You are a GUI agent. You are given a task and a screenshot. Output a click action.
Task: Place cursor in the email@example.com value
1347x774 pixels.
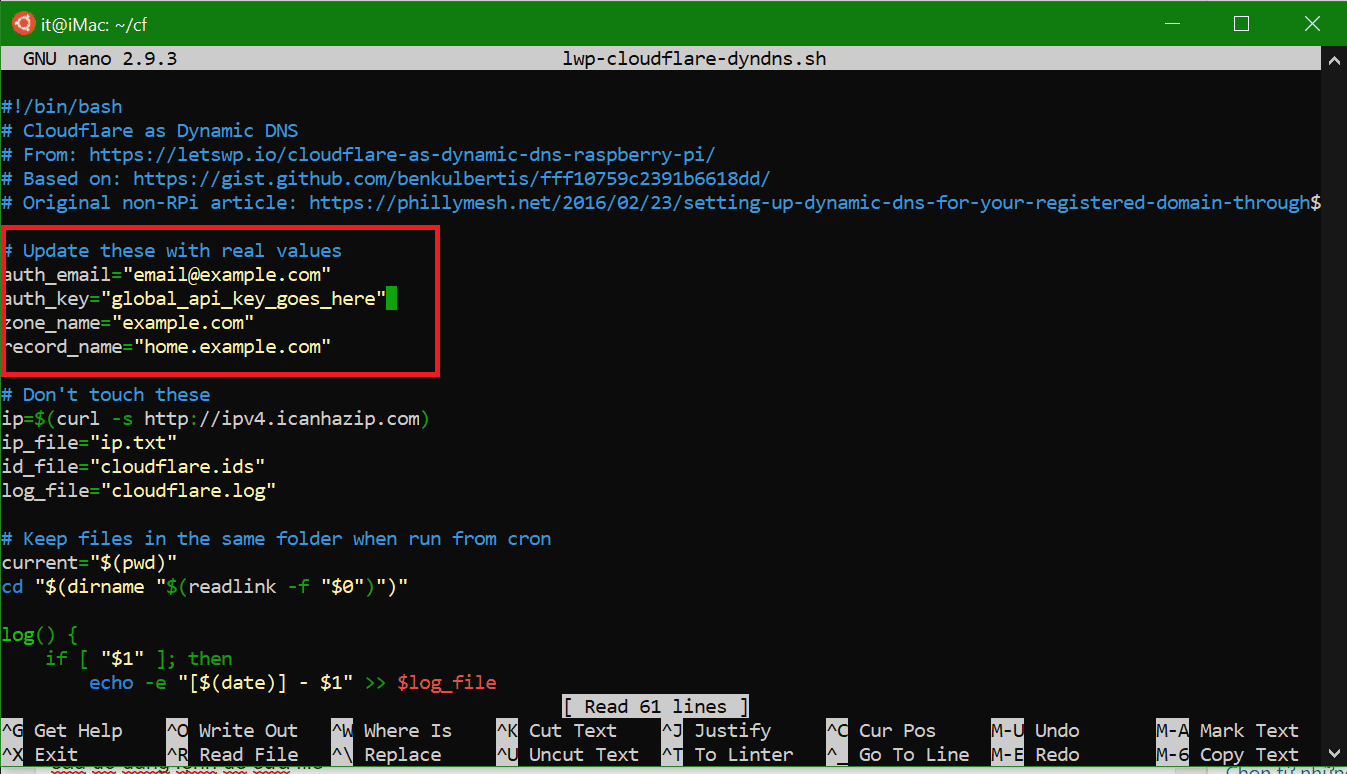[x=241, y=274]
